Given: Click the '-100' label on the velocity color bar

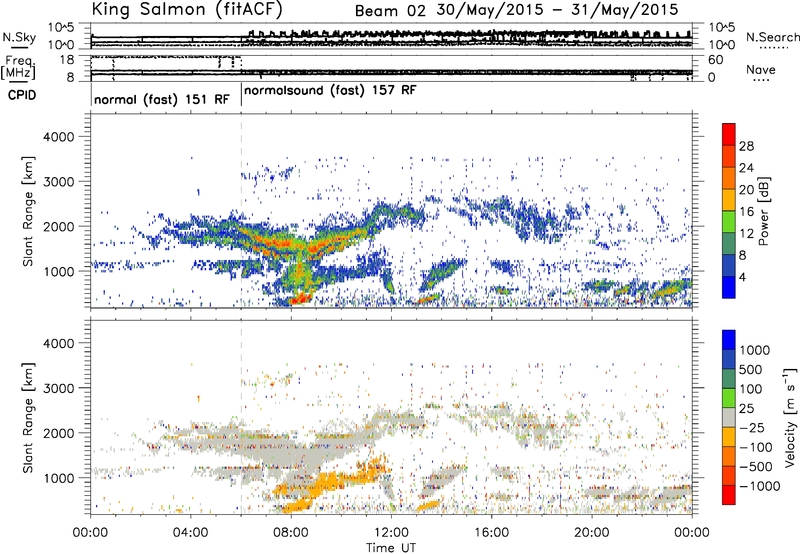Looking at the screenshot, I should [756, 447].
